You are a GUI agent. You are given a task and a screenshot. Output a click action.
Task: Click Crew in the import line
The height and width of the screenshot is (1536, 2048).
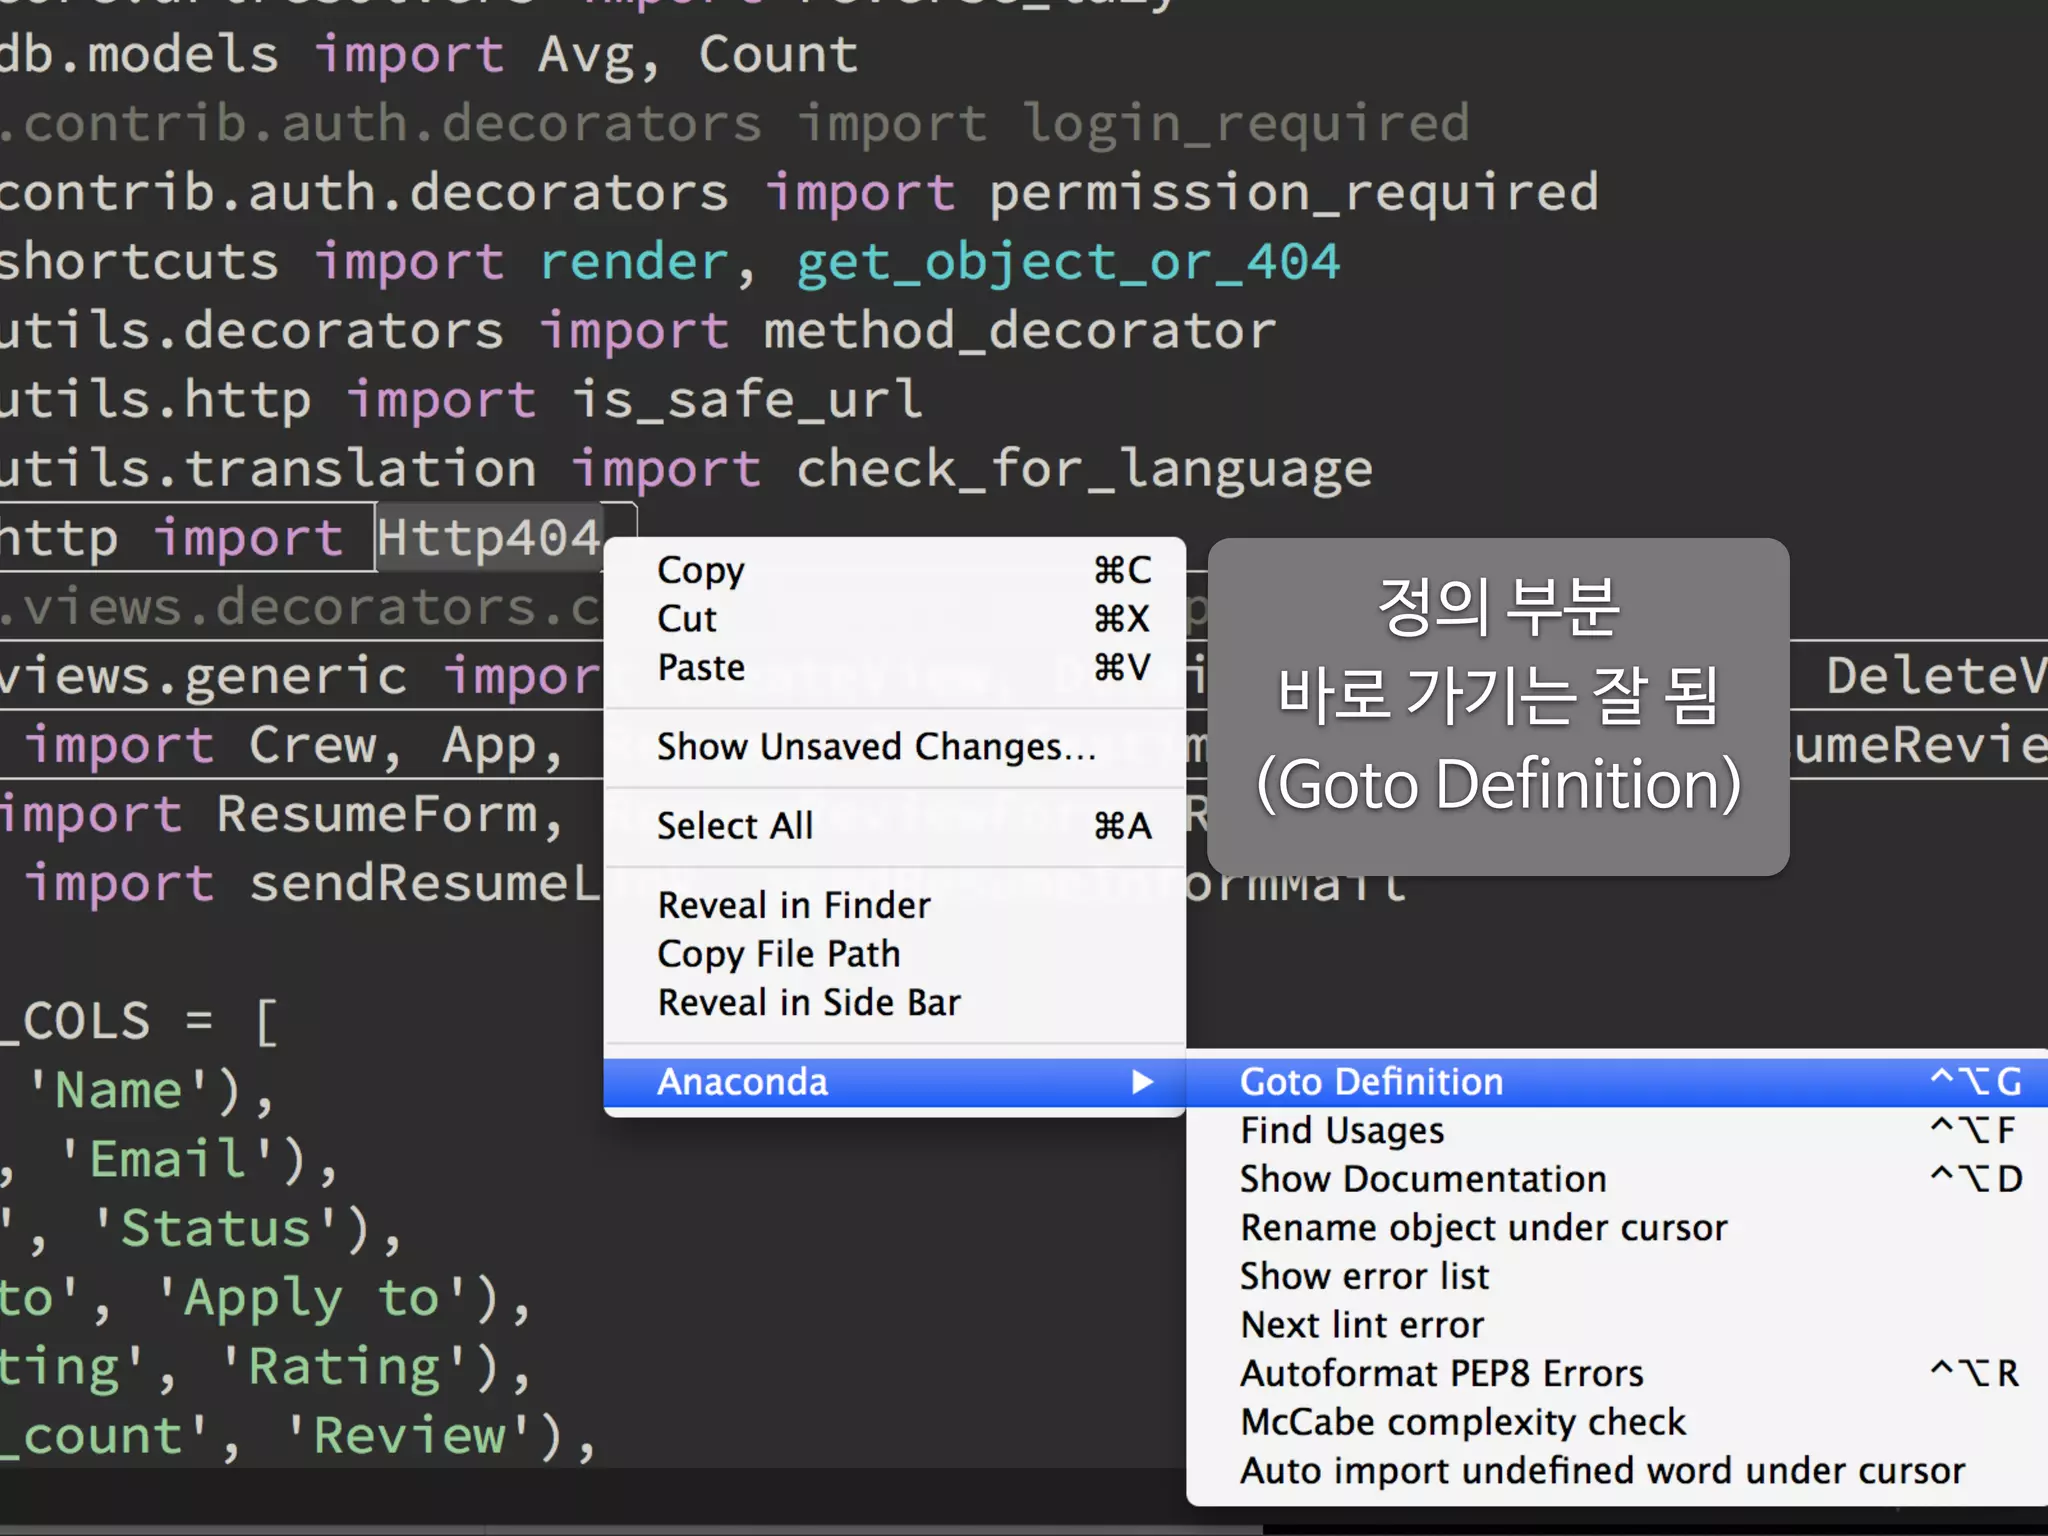coord(313,745)
